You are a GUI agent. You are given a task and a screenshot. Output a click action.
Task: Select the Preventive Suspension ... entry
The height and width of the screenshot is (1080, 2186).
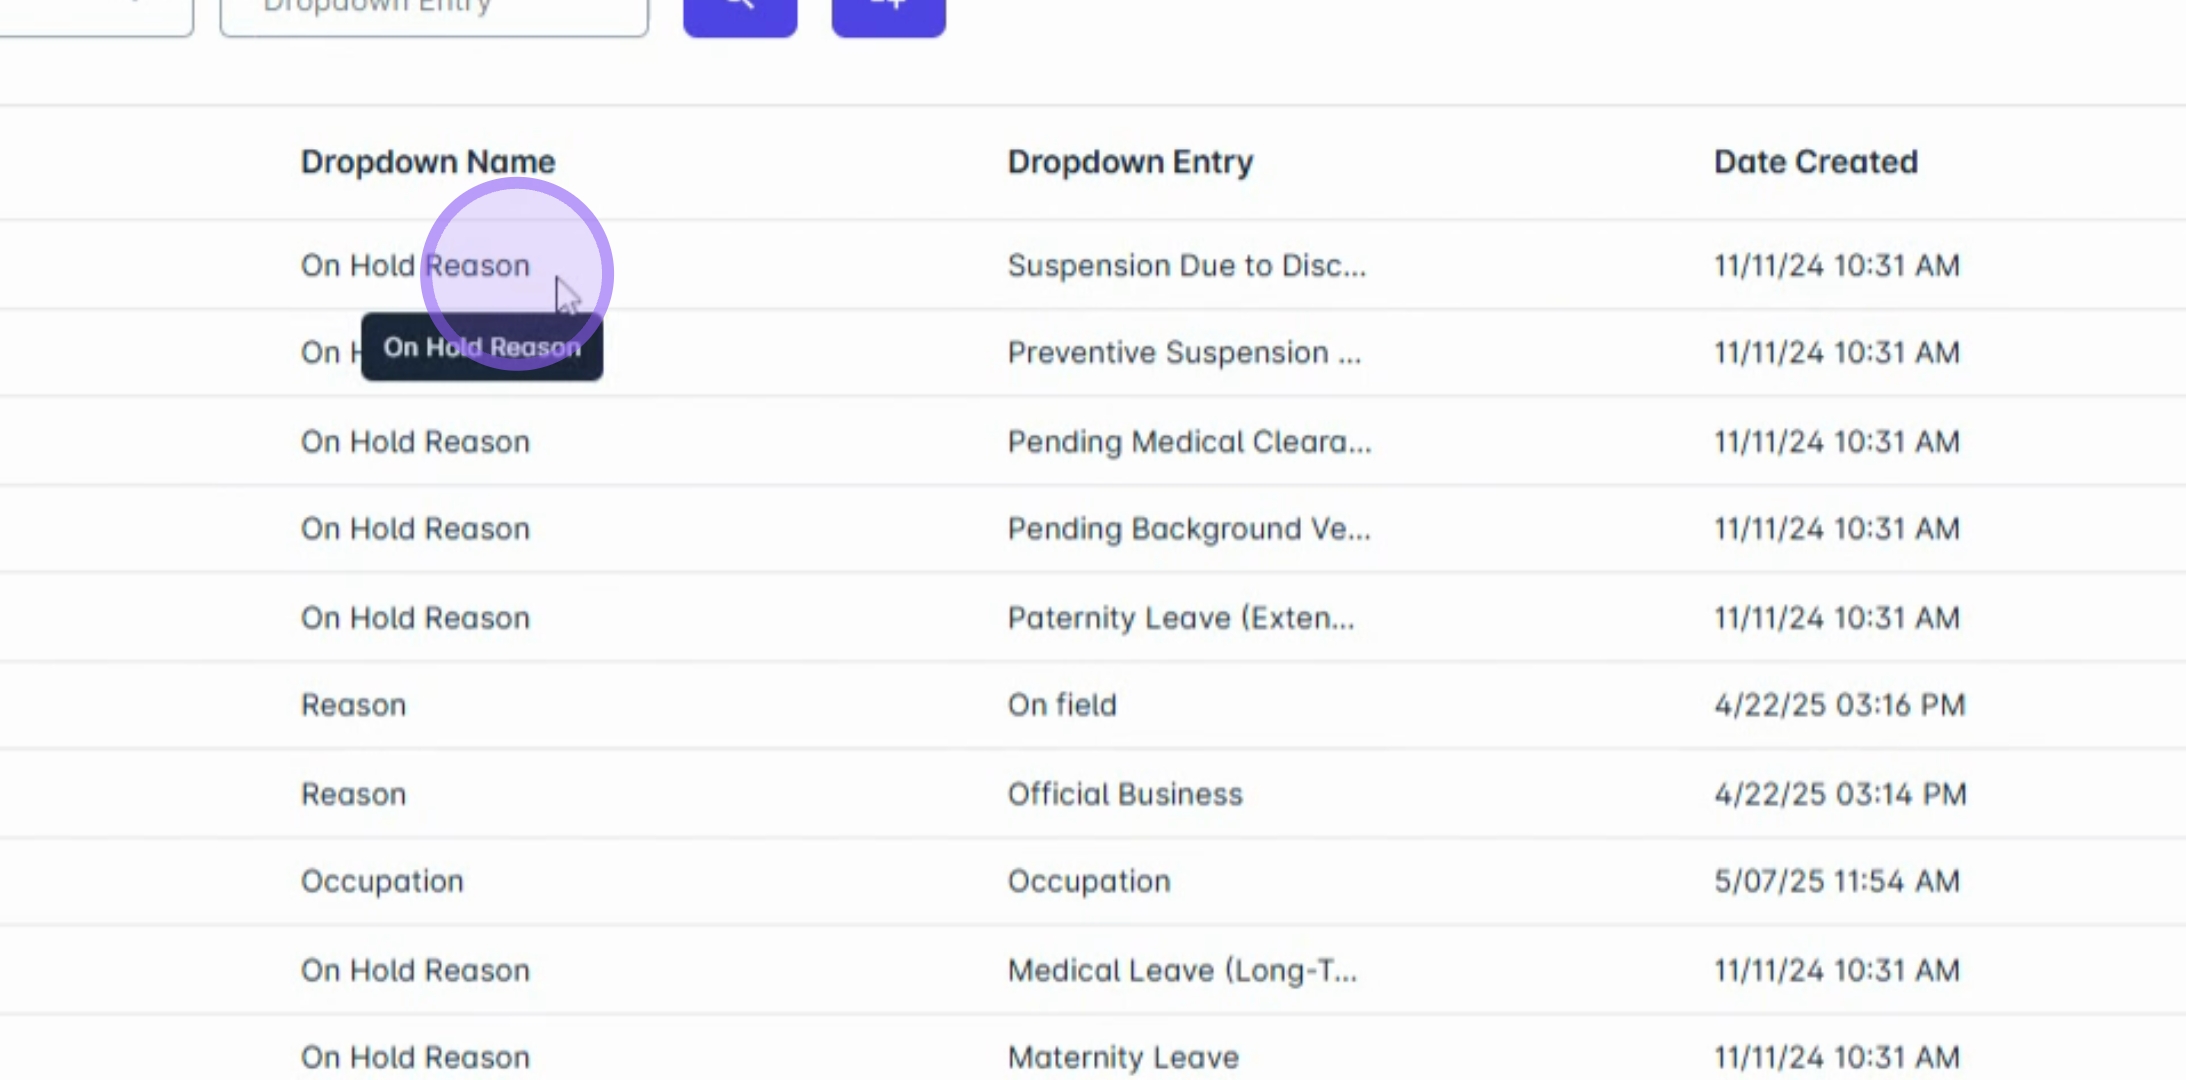(1184, 353)
